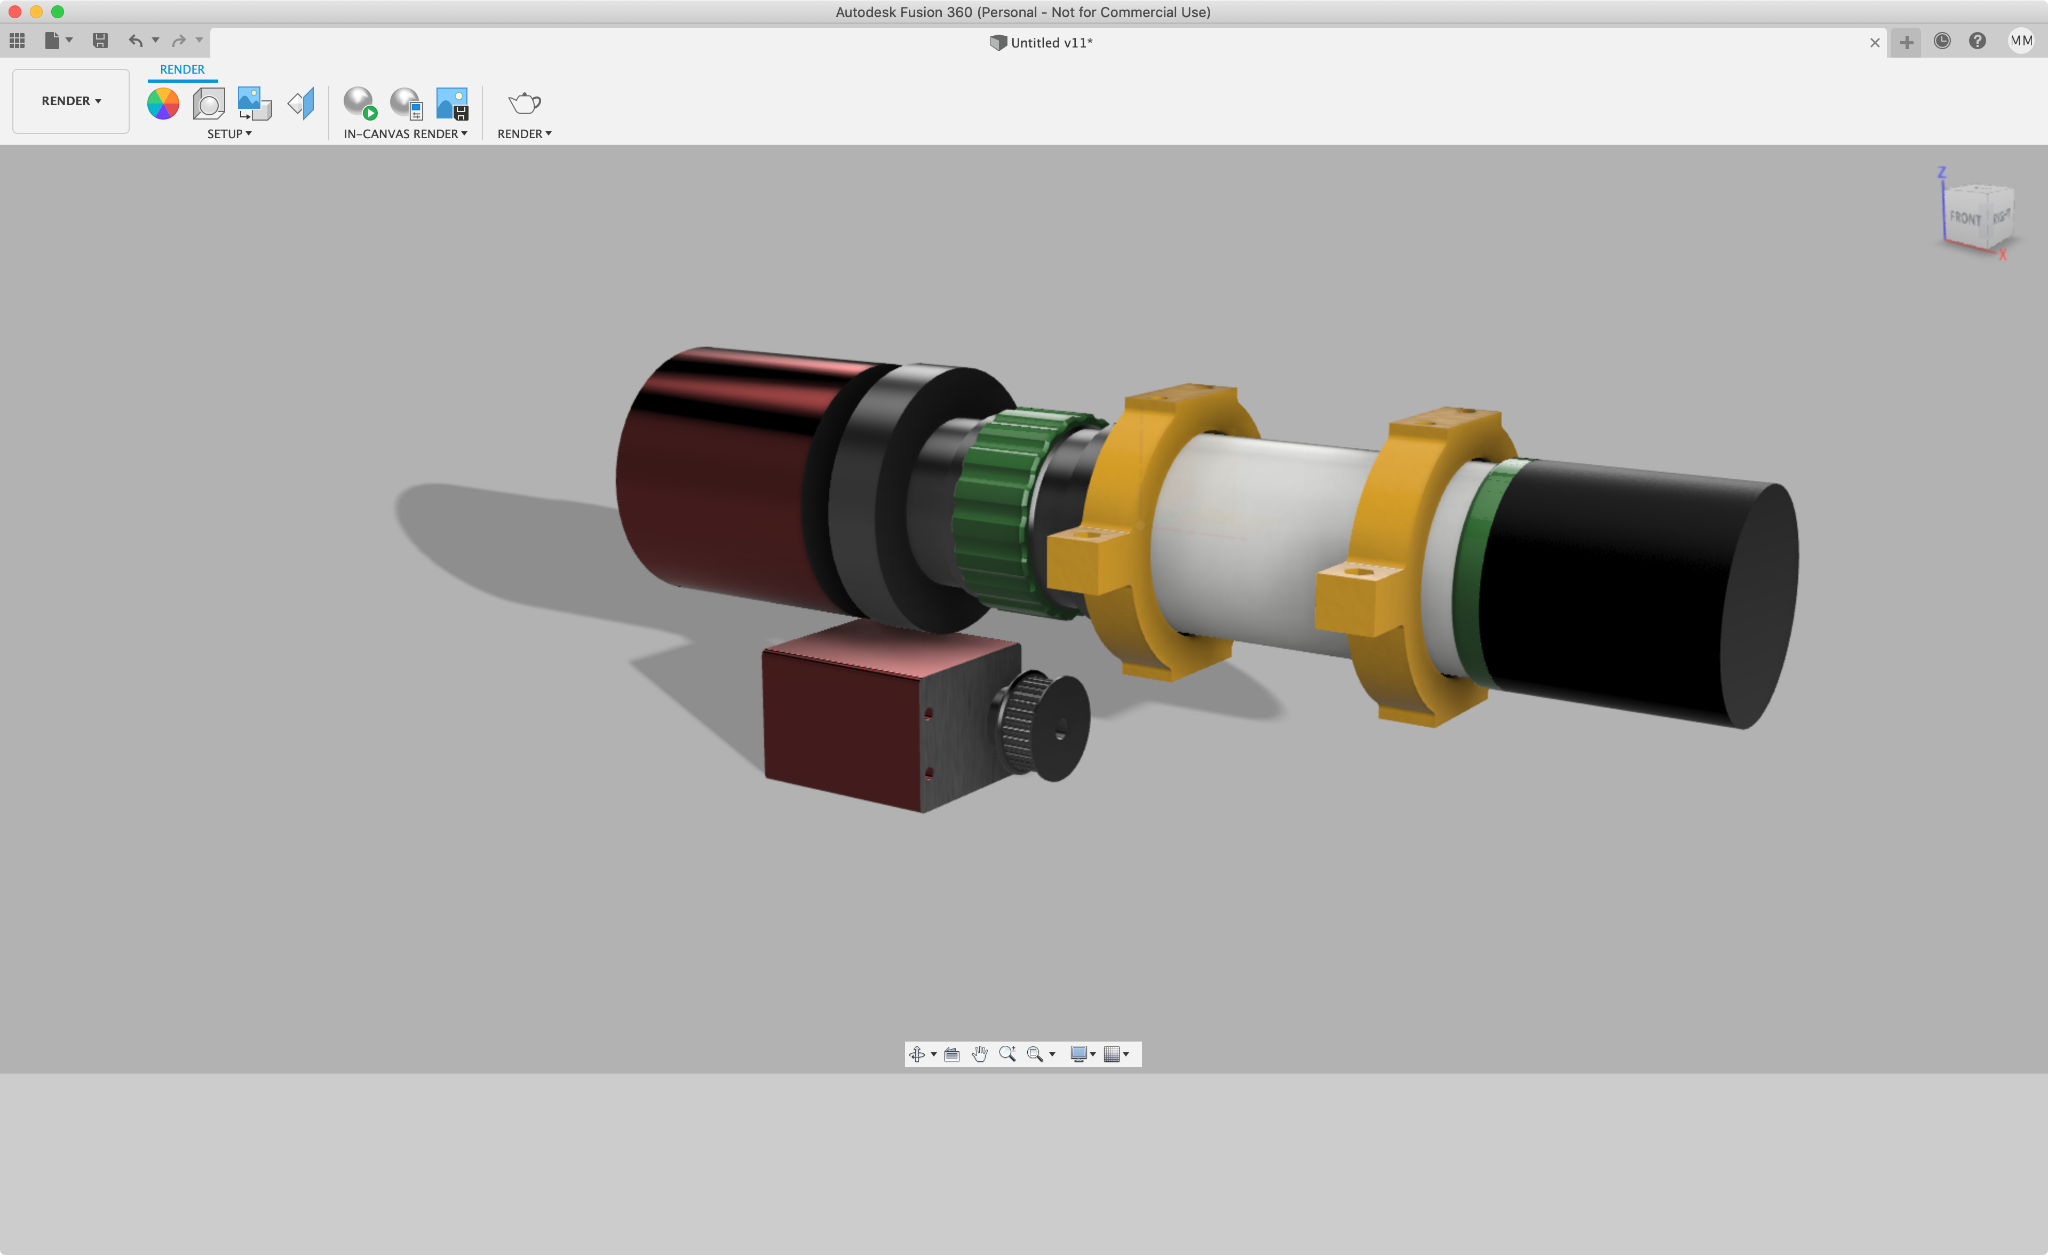Activate the Look At tool
Image resolution: width=2048 pixels, height=1255 pixels.
pyautogui.click(x=952, y=1054)
